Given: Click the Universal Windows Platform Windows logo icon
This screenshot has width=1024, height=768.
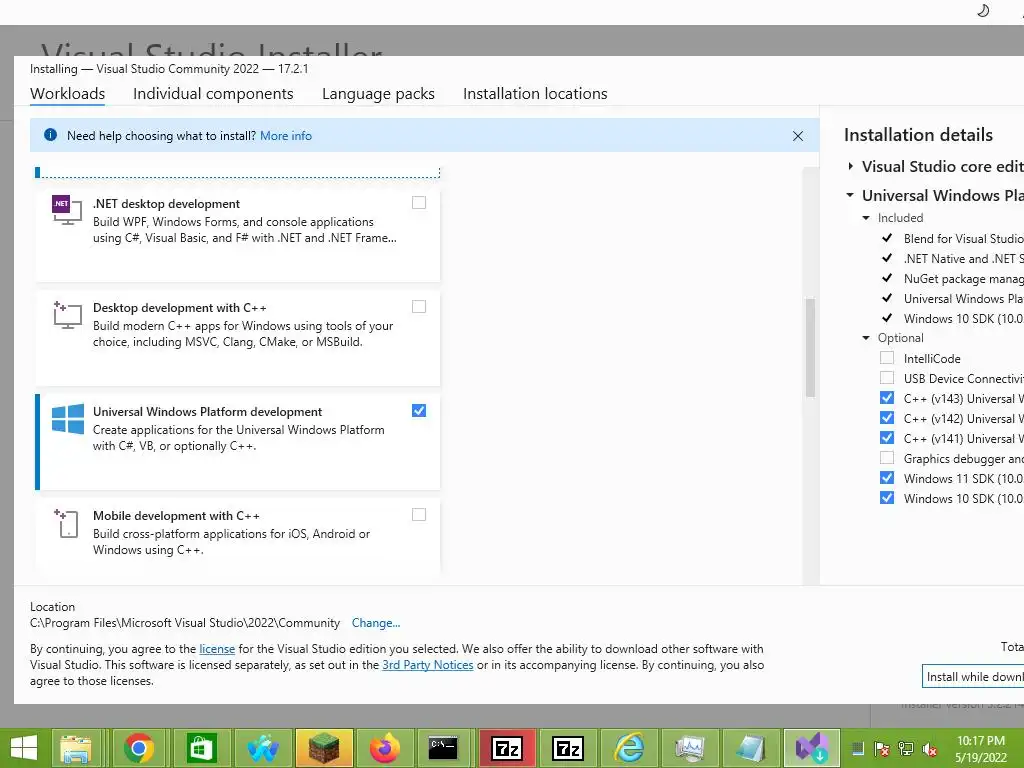Looking at the screenshot, I should coord(68,419).
